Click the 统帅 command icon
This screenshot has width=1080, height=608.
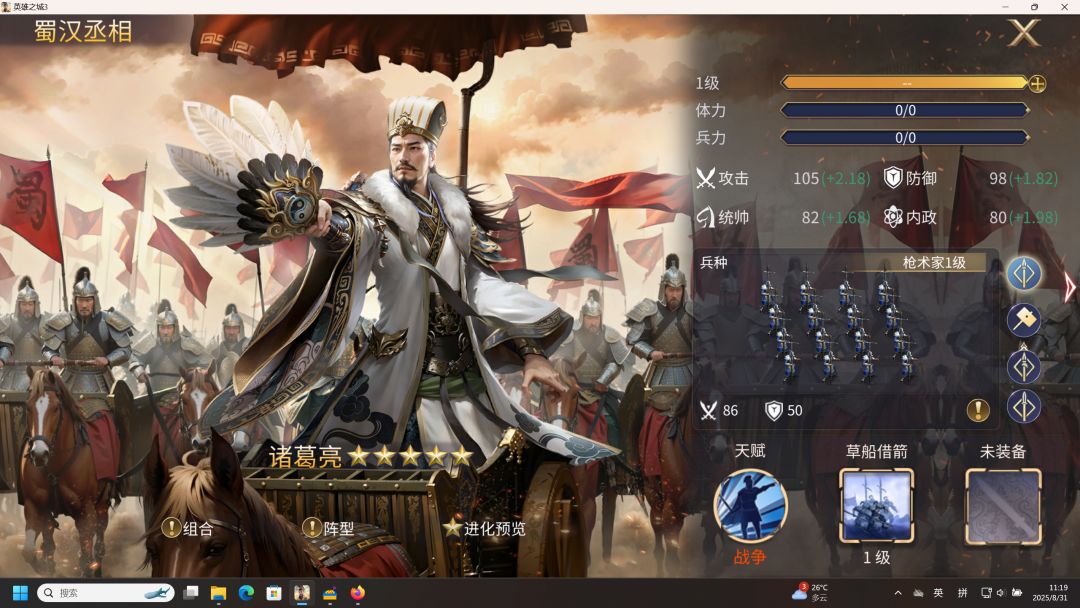pyautogui.click(x=705, y=218)
